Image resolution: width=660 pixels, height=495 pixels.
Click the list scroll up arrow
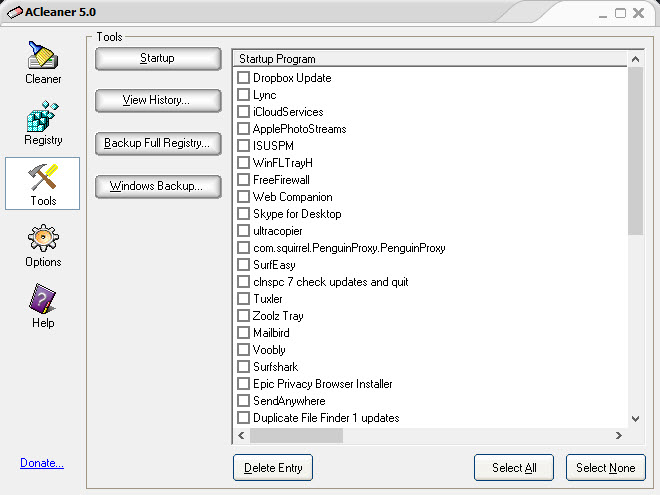point(636,59)
